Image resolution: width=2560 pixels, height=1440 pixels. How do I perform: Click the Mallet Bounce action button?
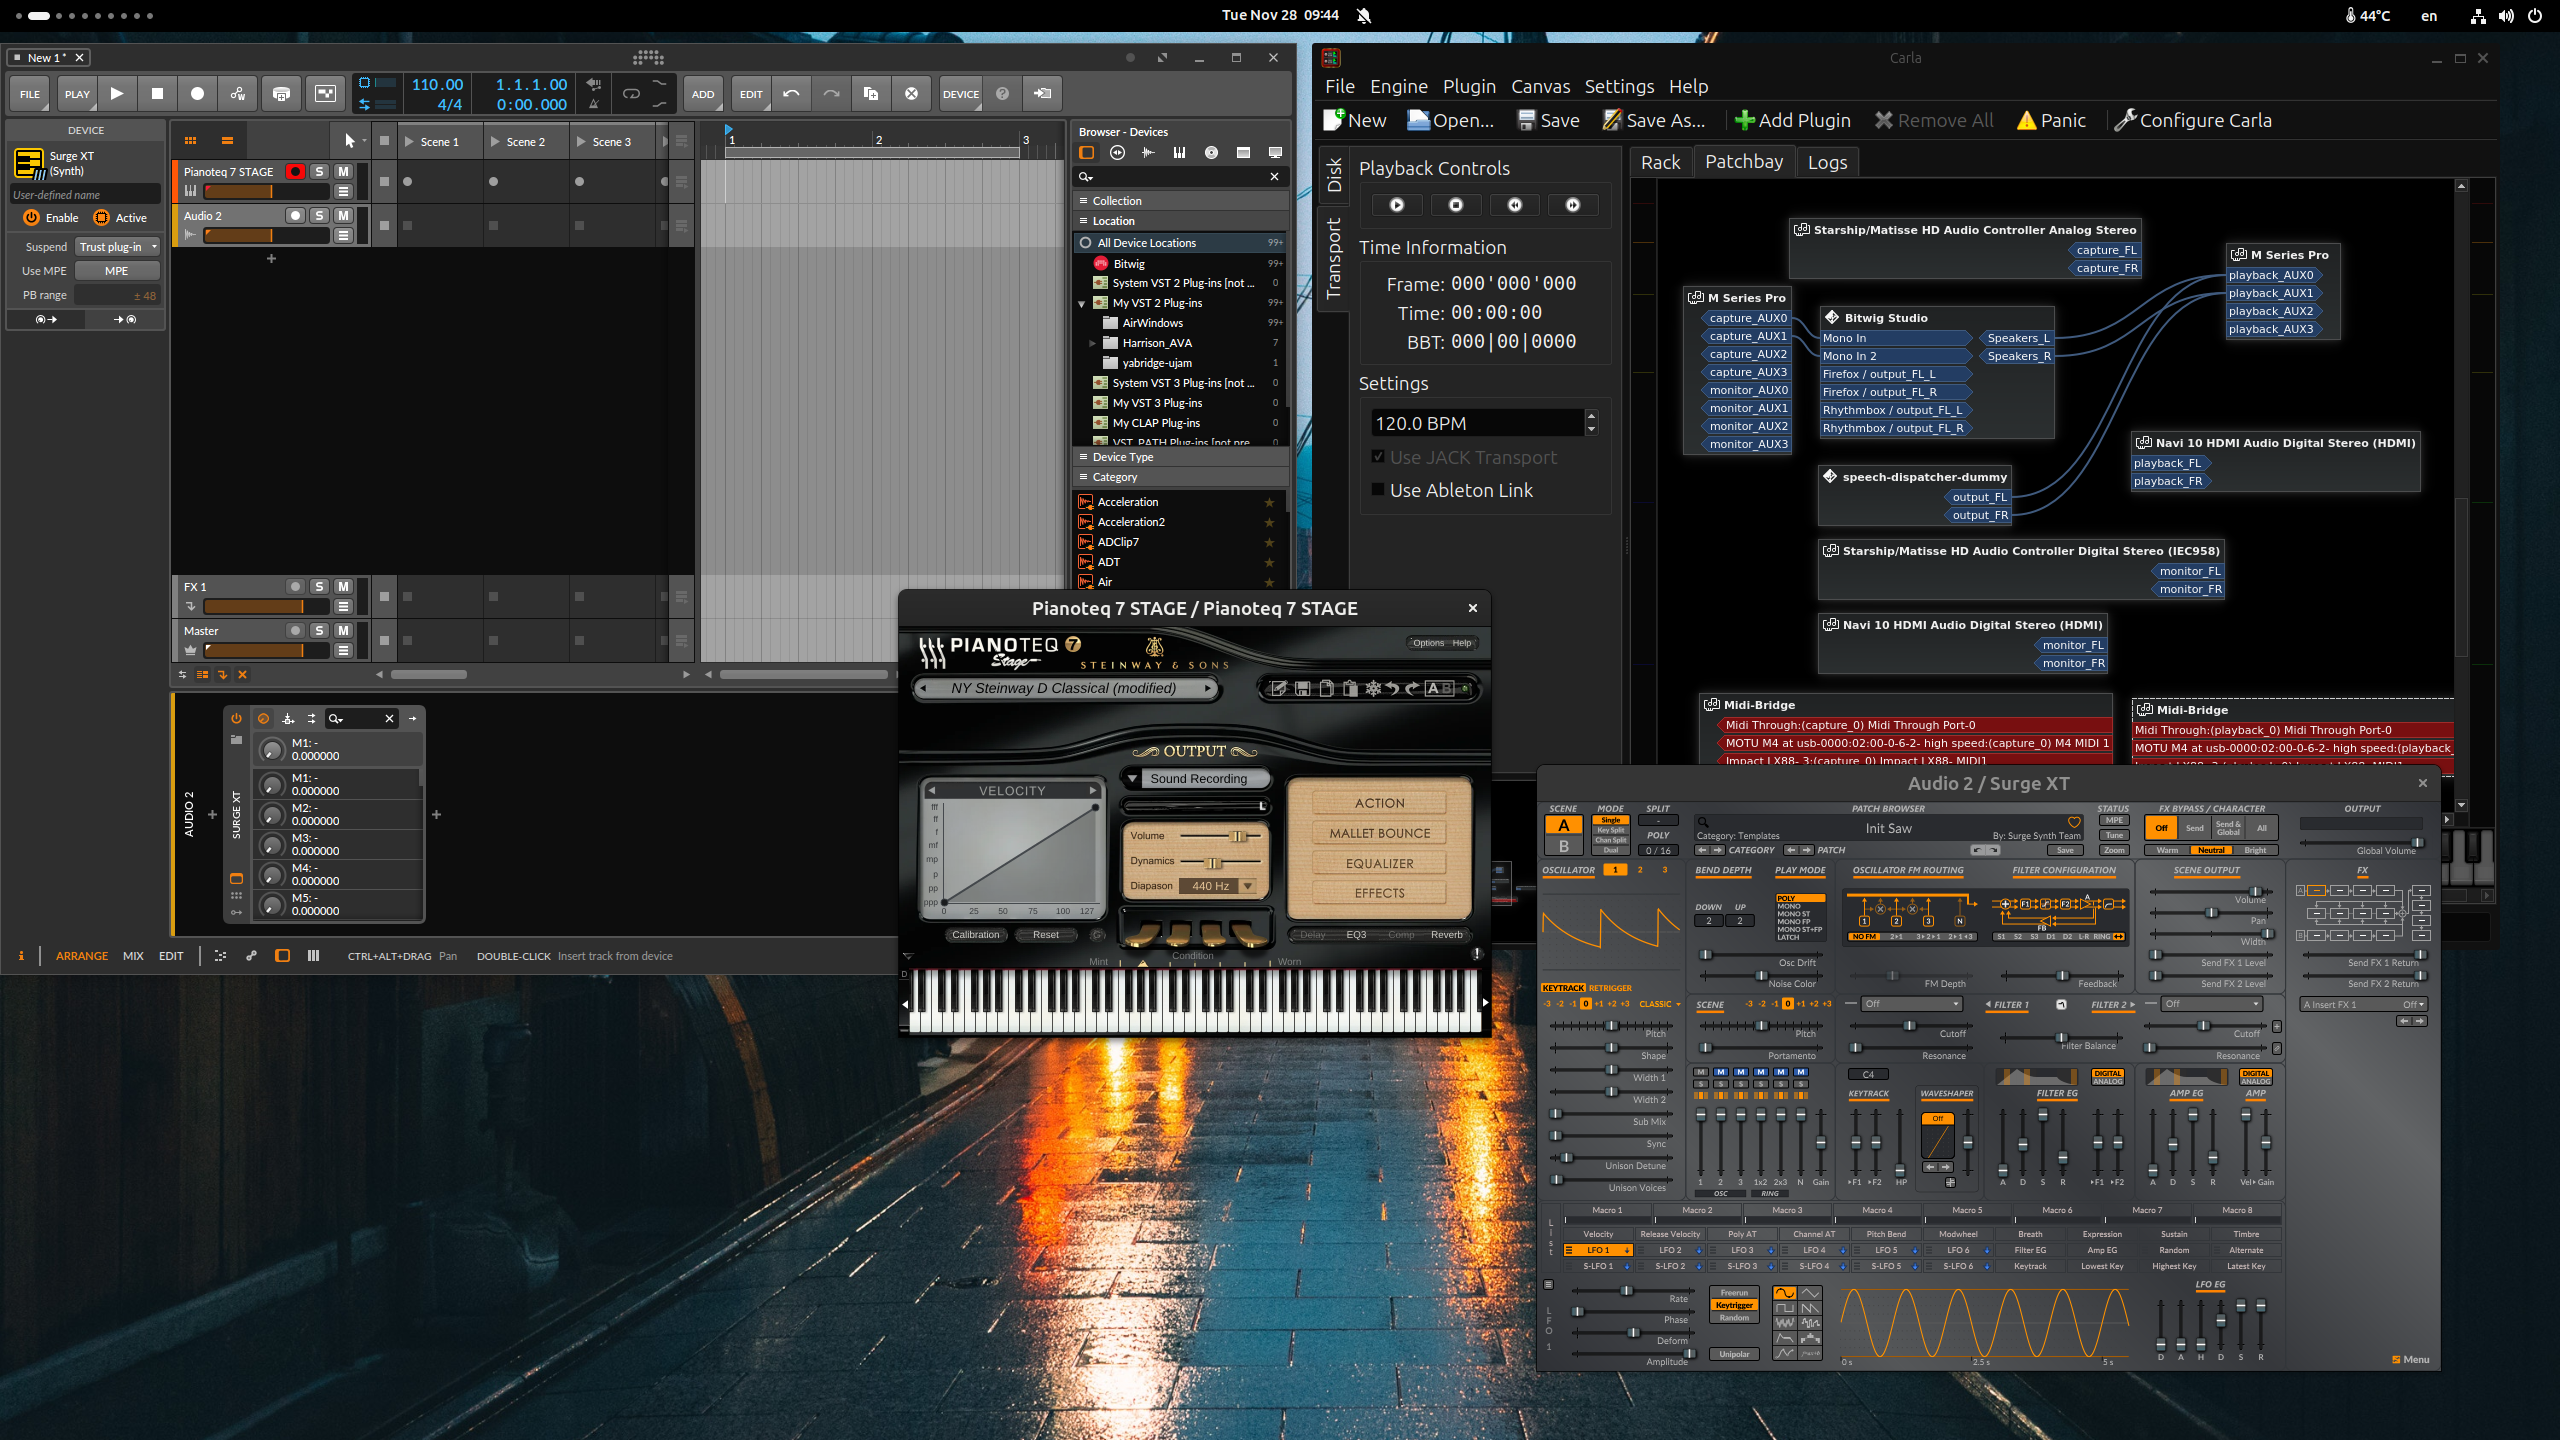[1377, 833]
